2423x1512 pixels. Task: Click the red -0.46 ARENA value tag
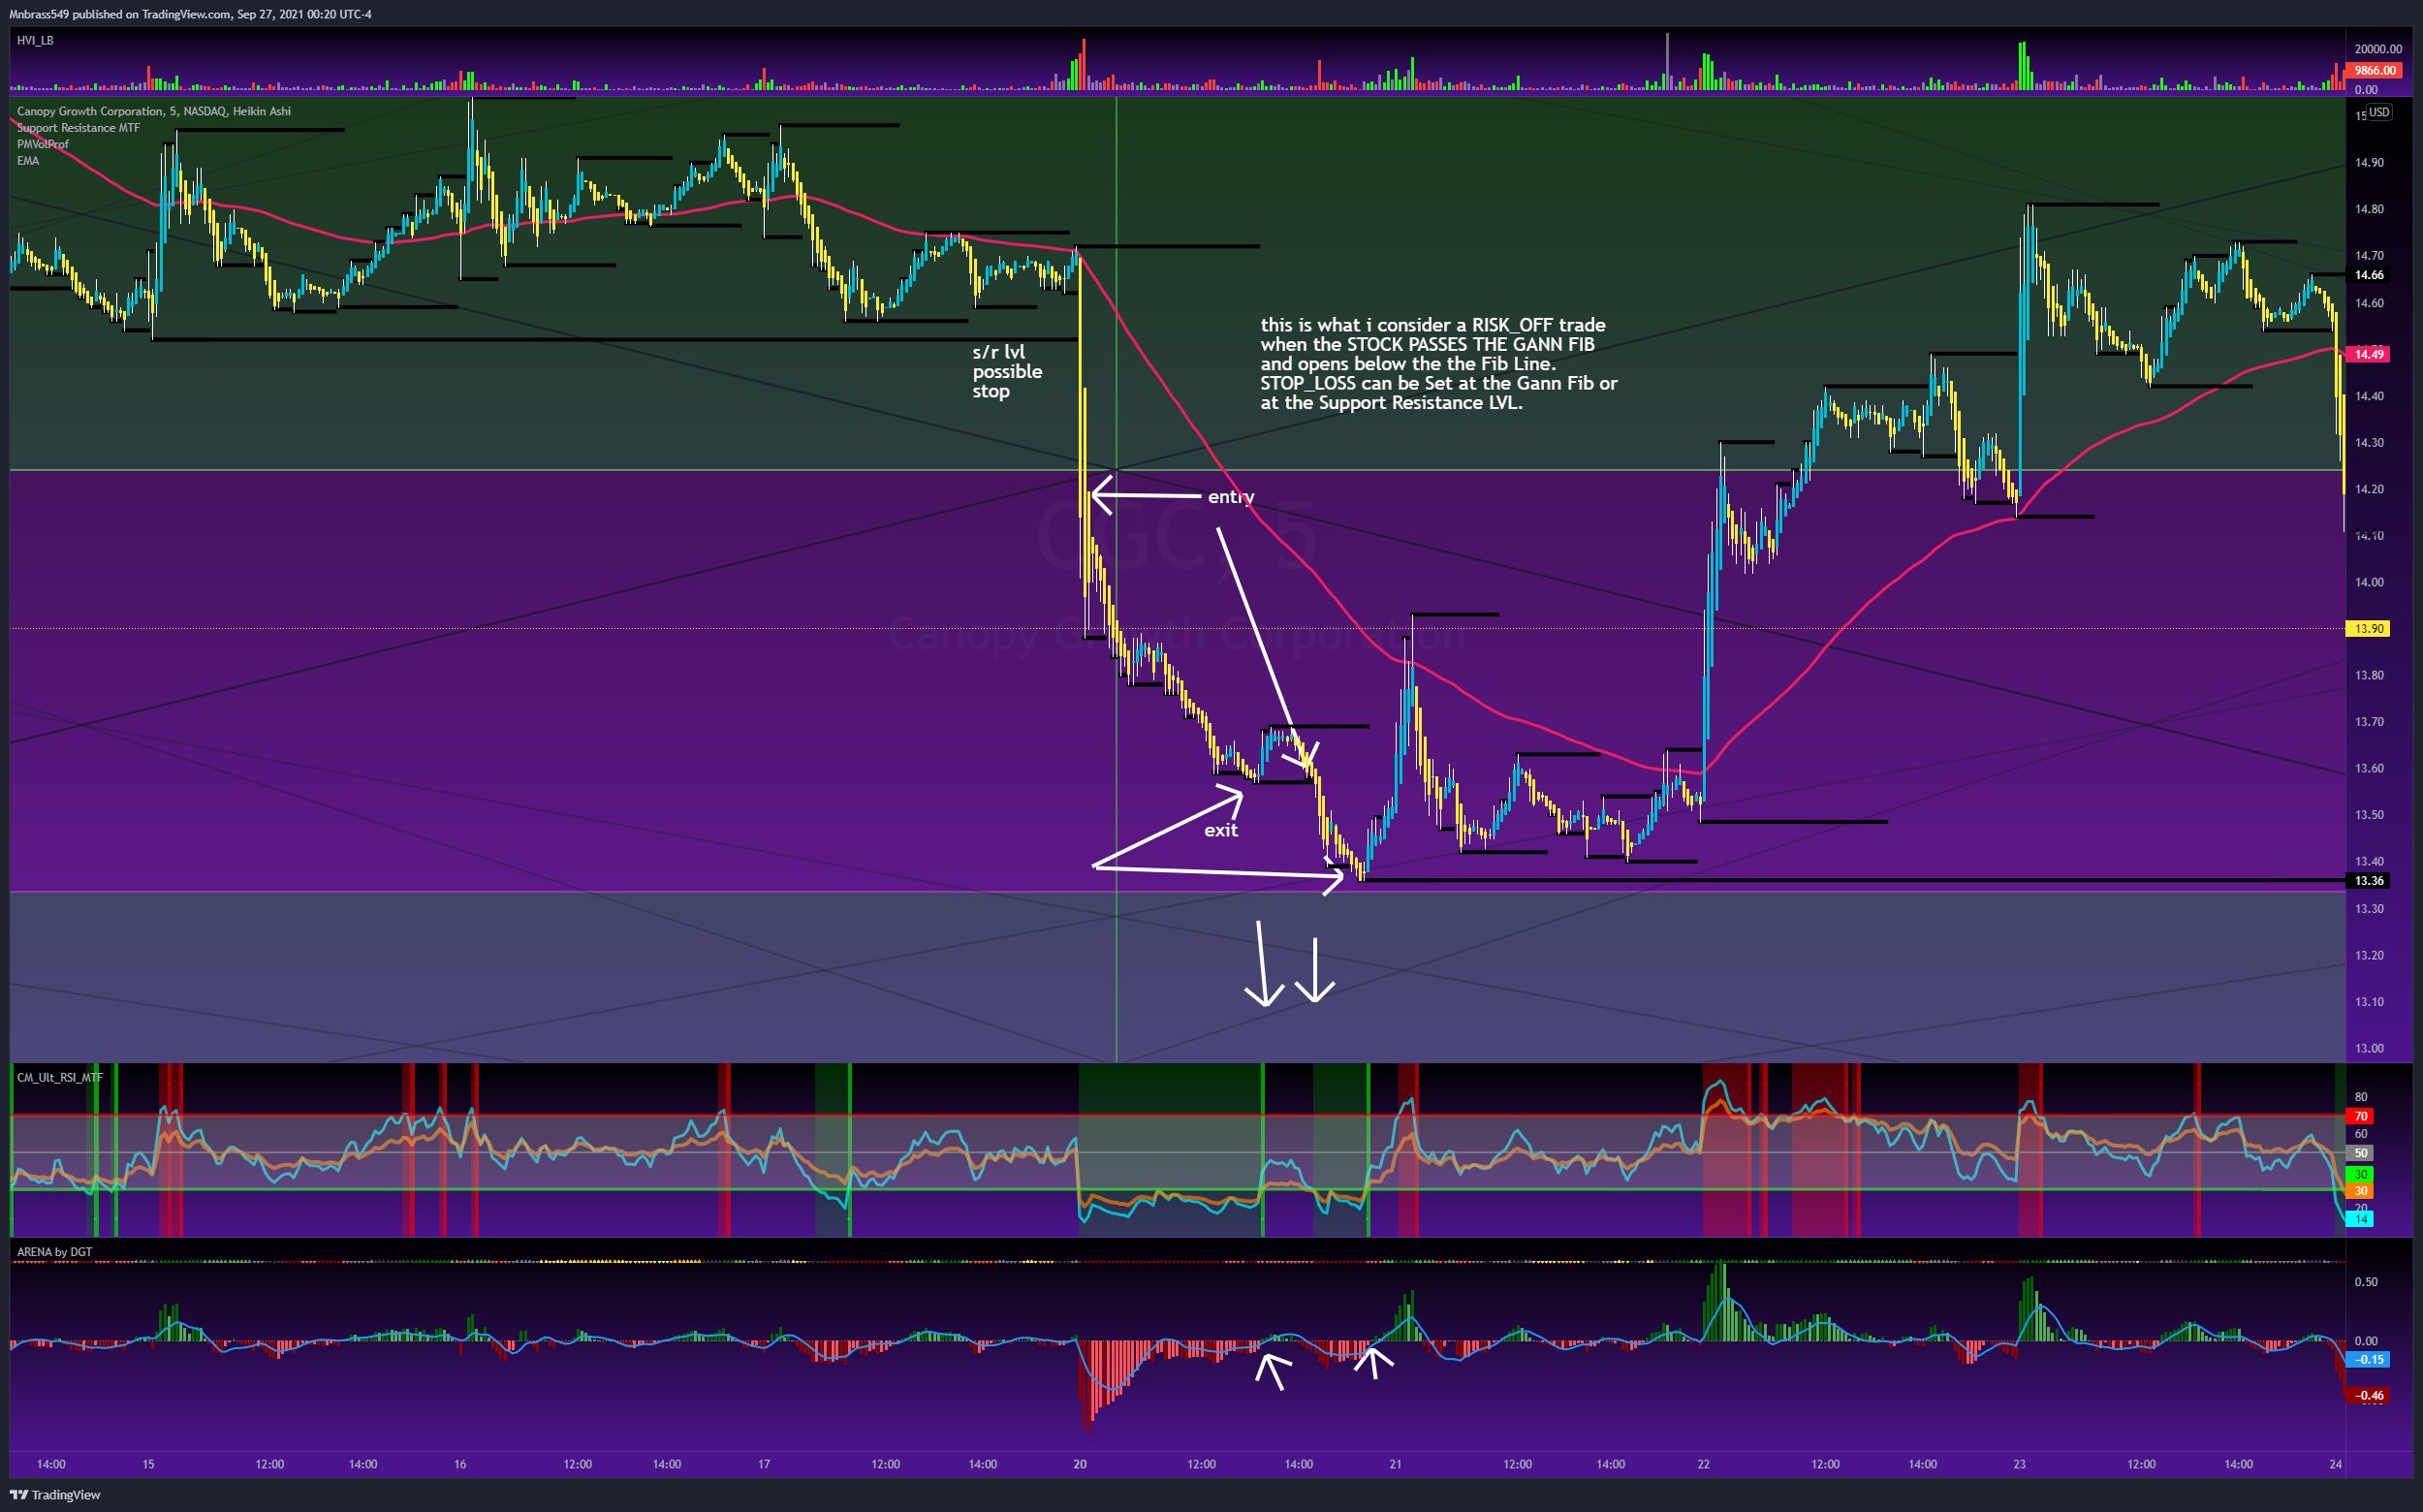[2368, 1396]
